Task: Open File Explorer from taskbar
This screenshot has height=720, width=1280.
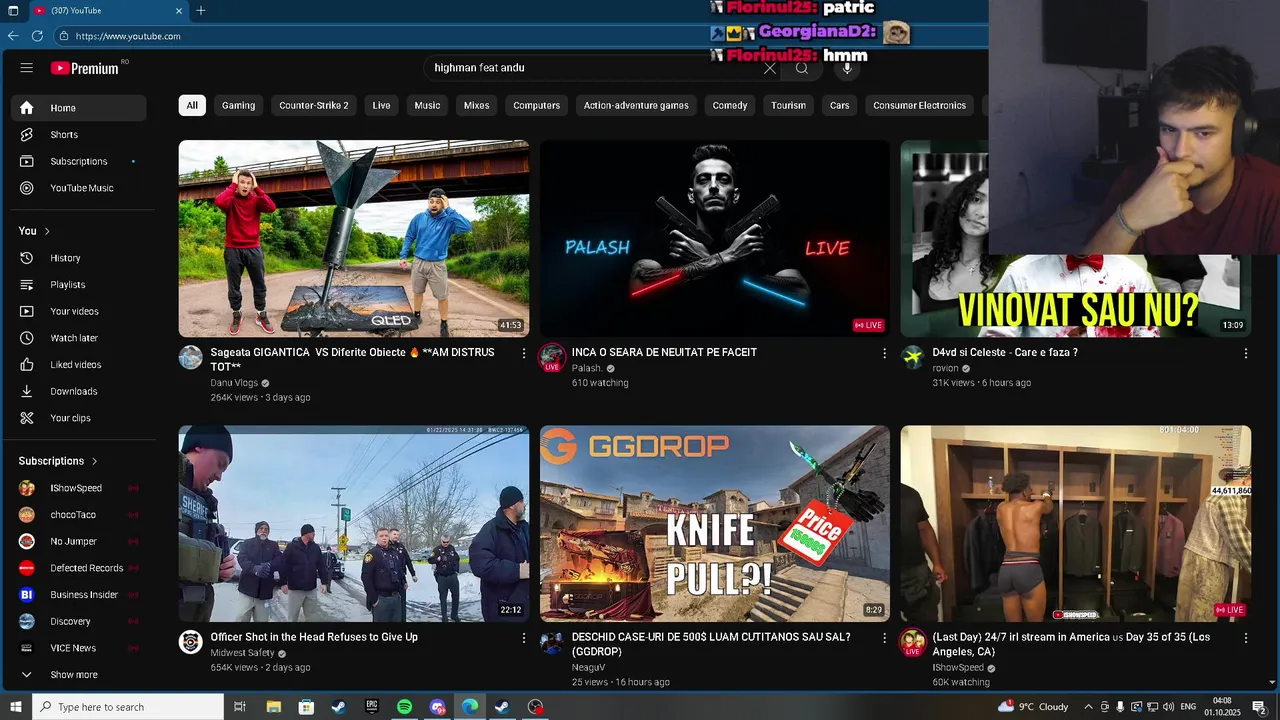Action: click(273, 707)
